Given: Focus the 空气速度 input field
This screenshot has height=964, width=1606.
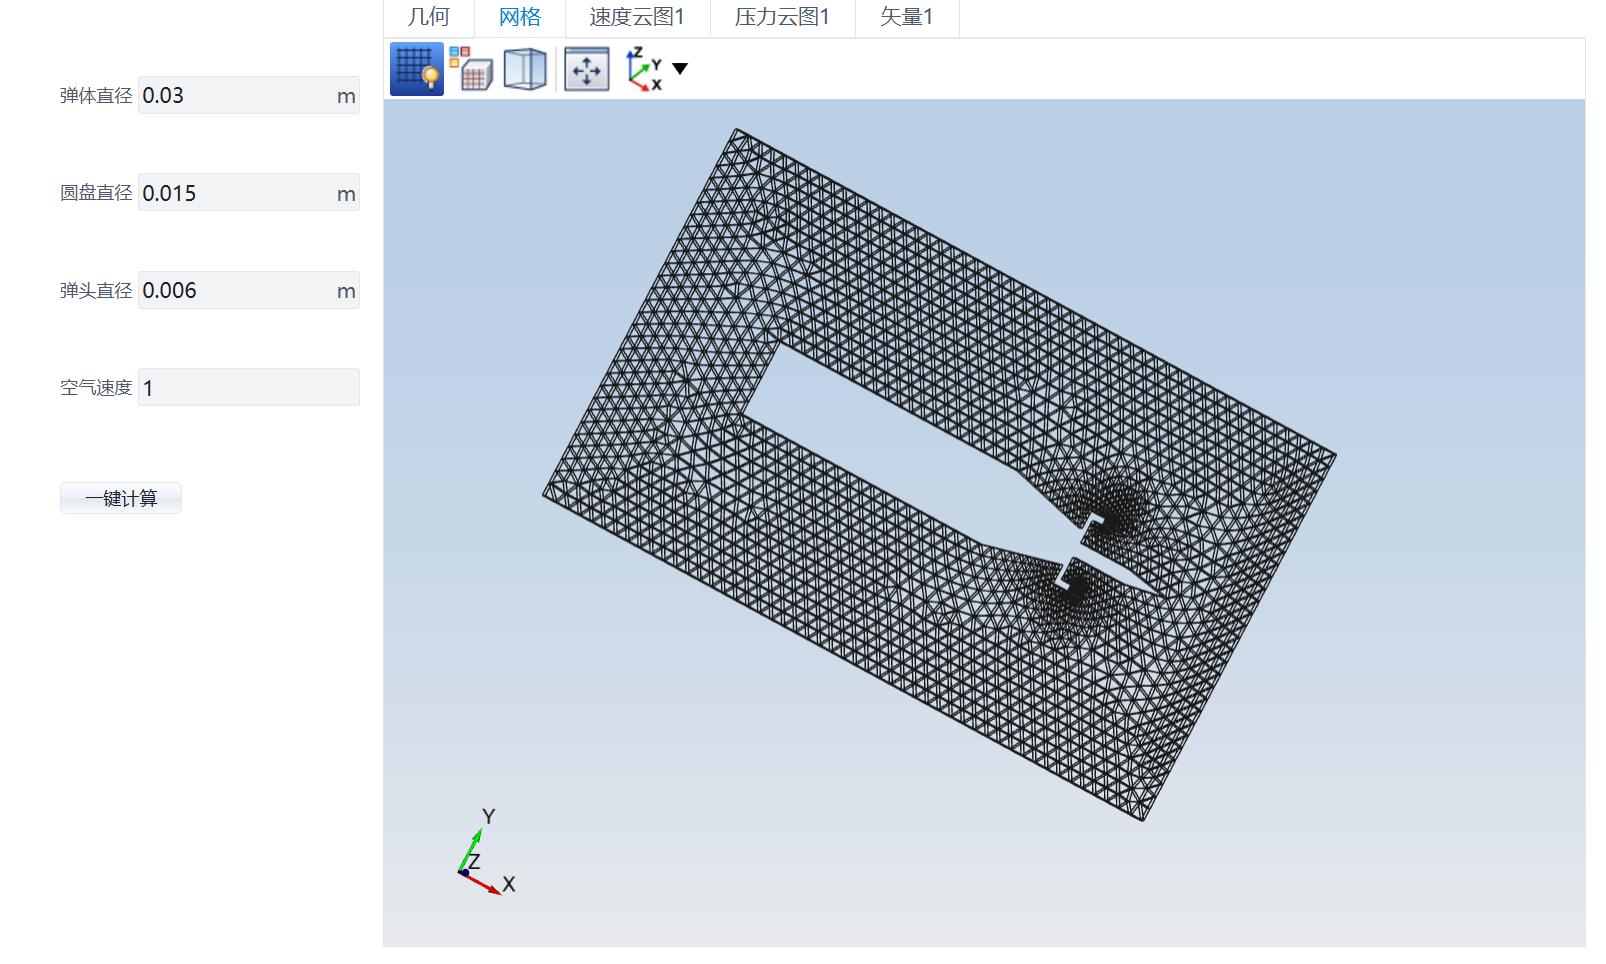Looking at the screenshot, I should [x=249, y=387].
